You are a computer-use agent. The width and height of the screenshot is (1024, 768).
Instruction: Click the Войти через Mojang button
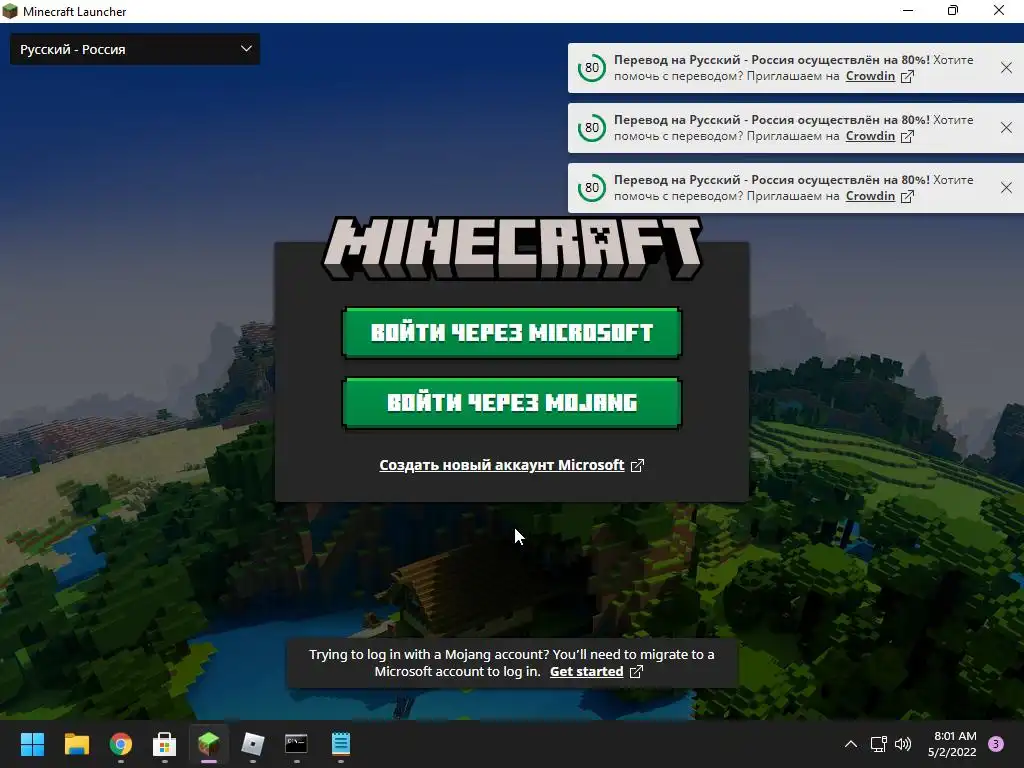tap(512, 402)
